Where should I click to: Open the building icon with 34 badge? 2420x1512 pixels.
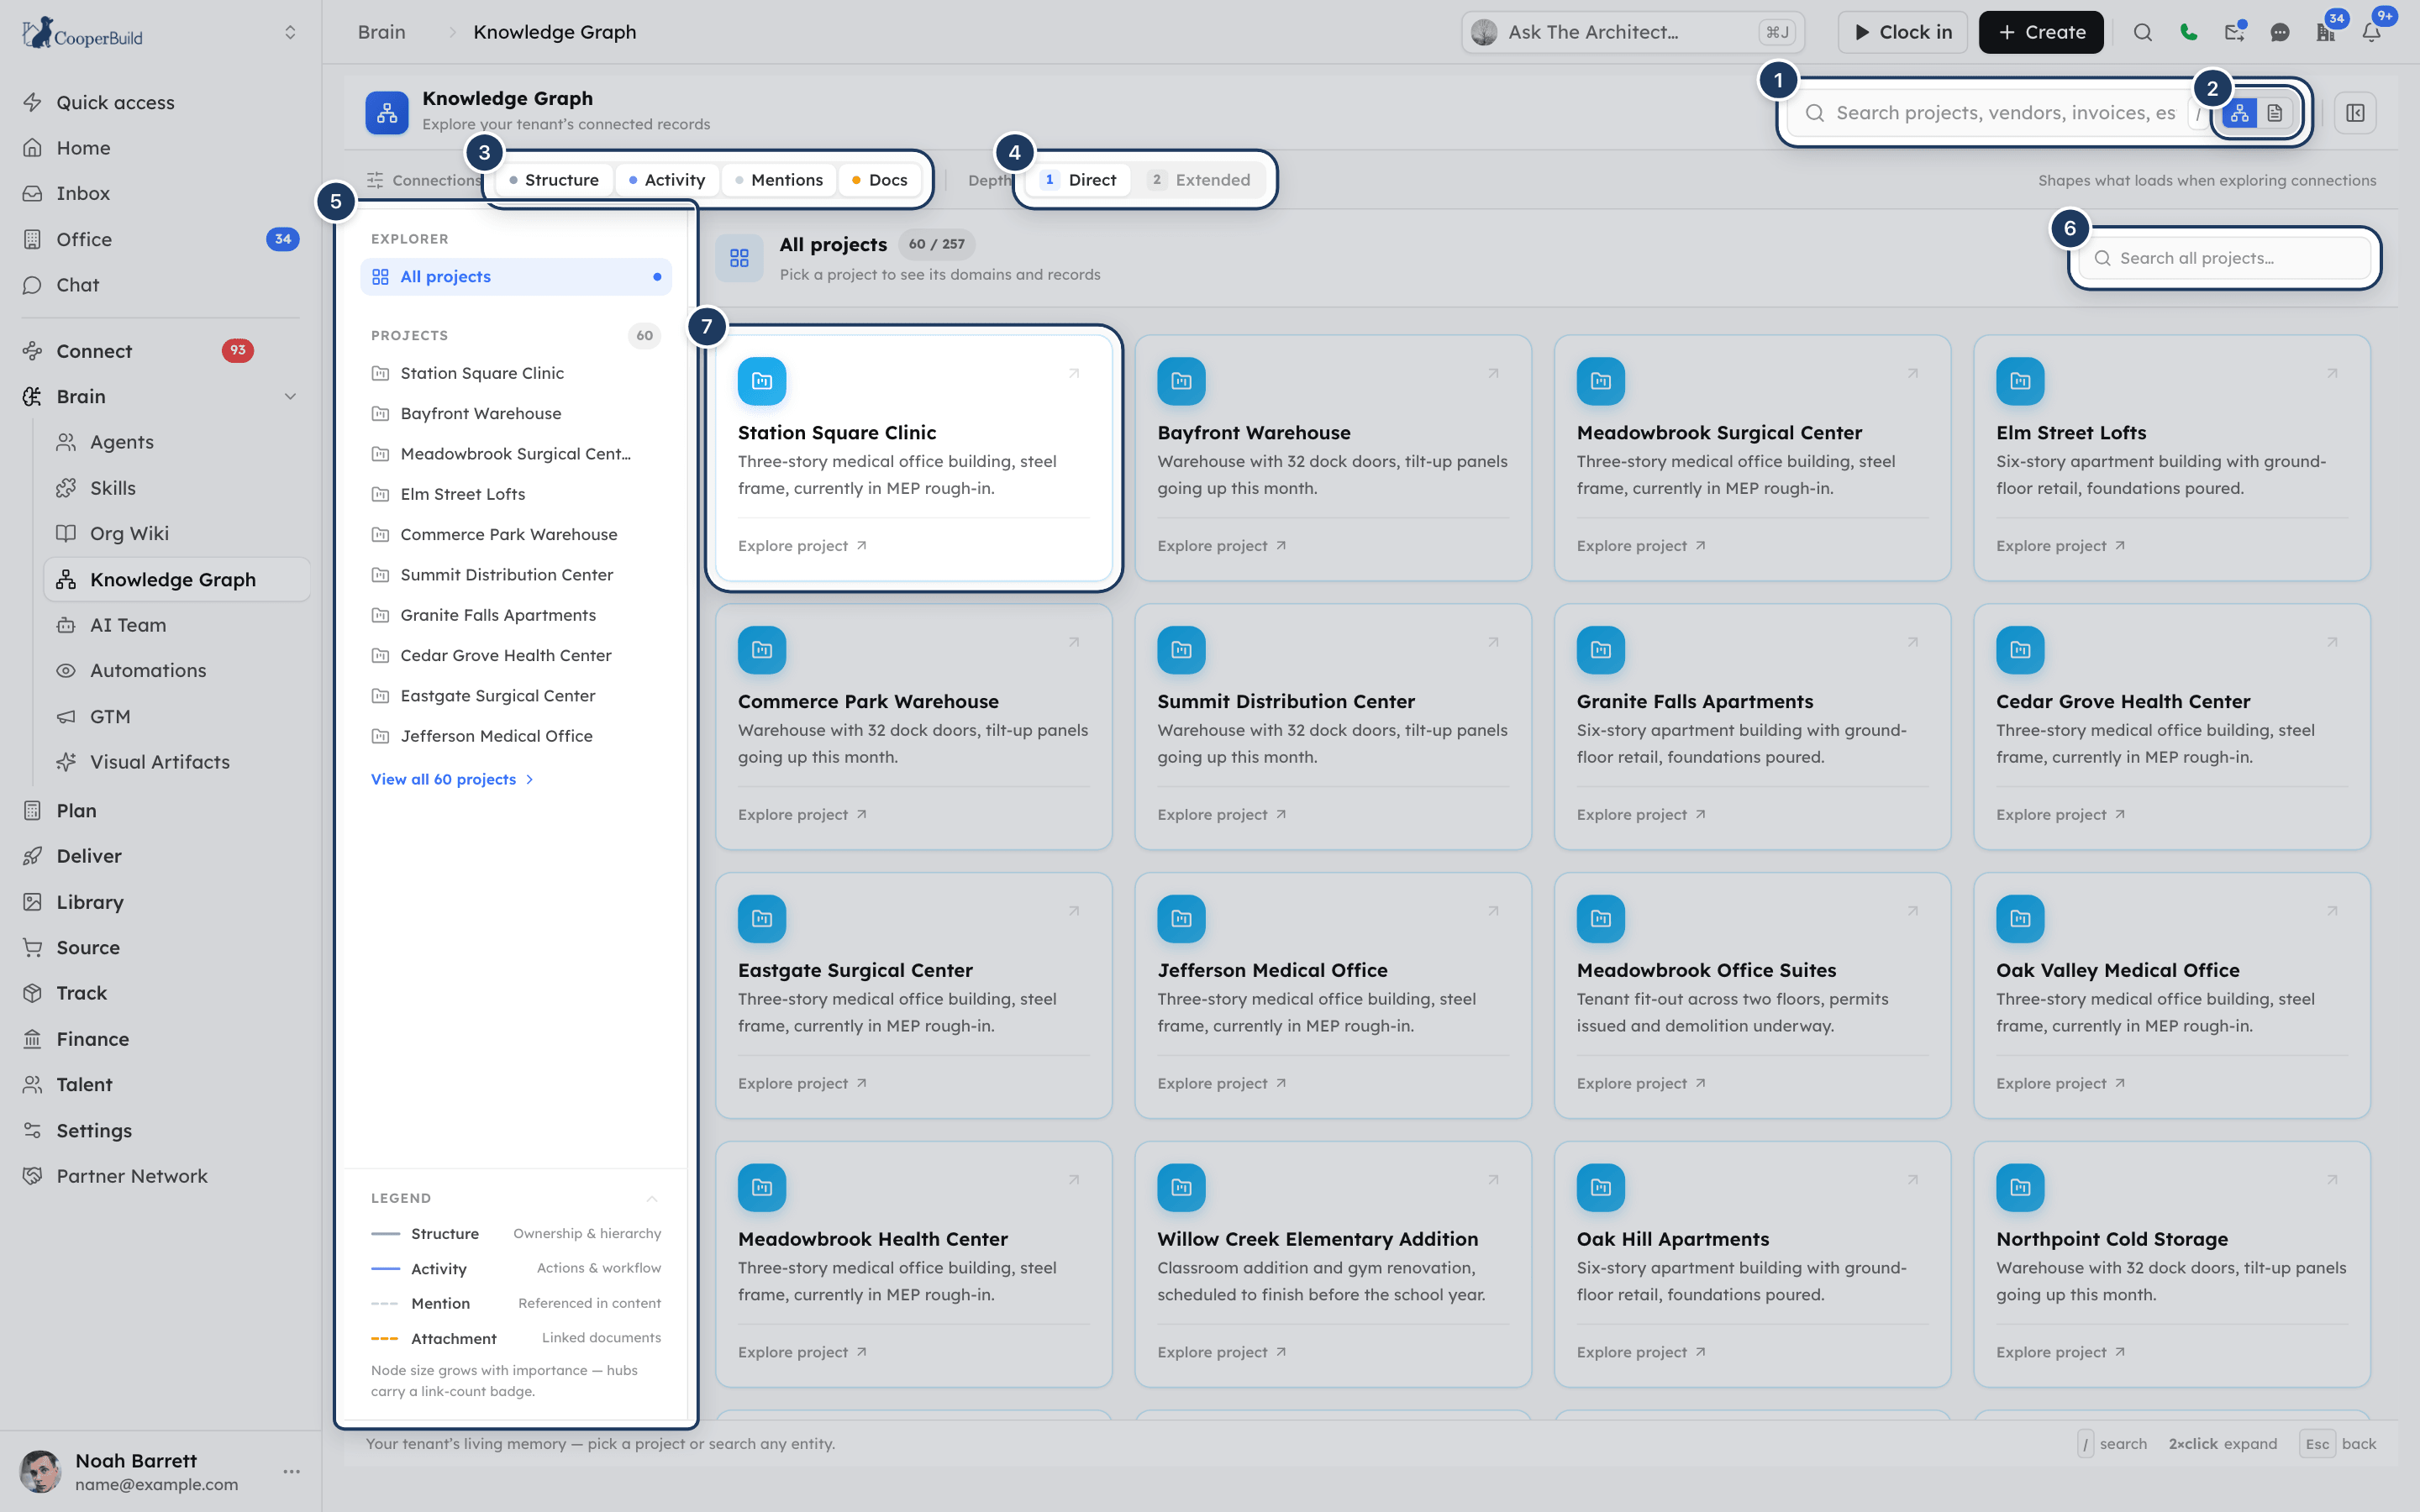[x=2326, y=32]
